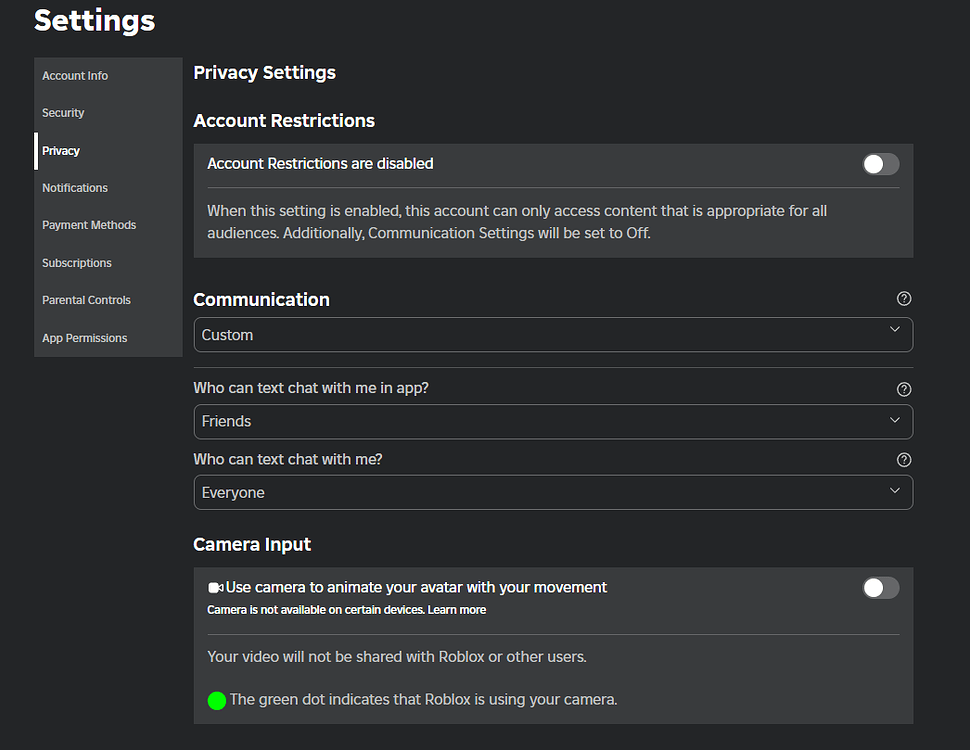Open the Payment Methods tab
This screenshot has height=750, width=970.
pyautogui.click(x=89, y=225)
